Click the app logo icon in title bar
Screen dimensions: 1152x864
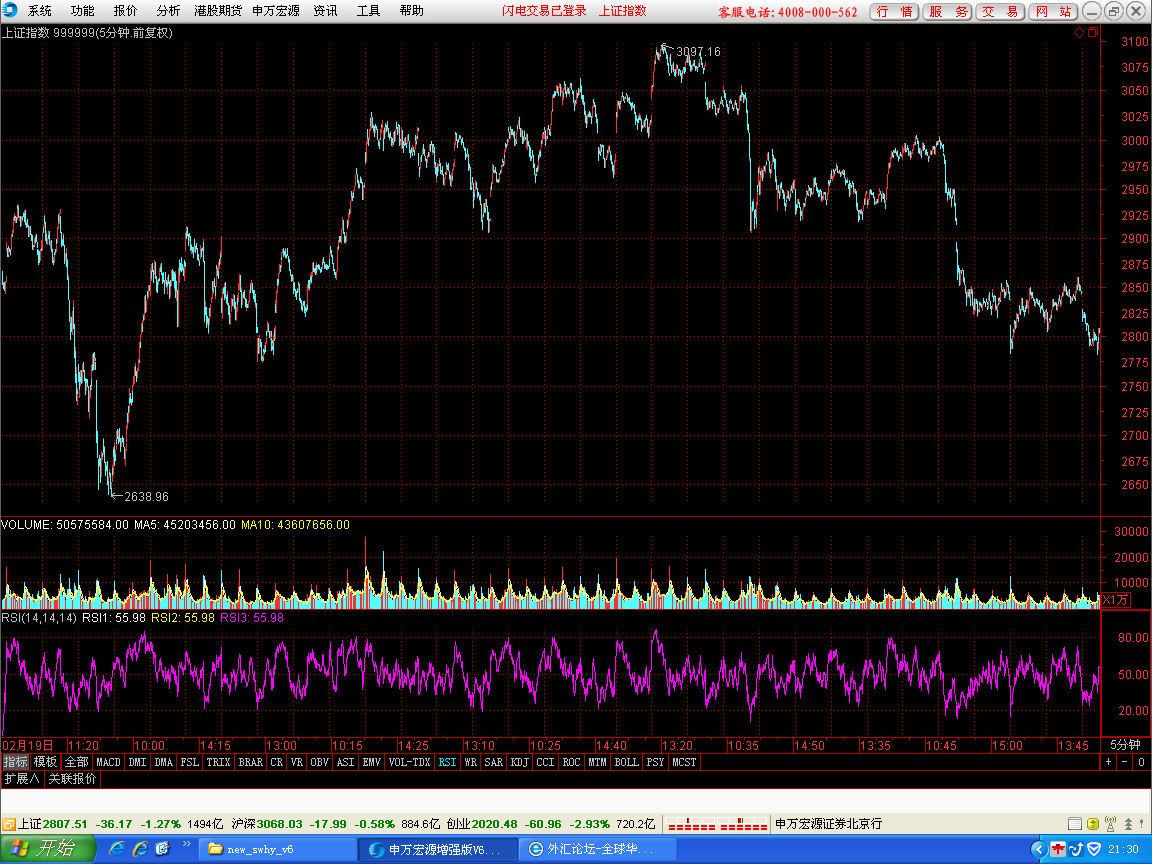[x=10, y=10]
